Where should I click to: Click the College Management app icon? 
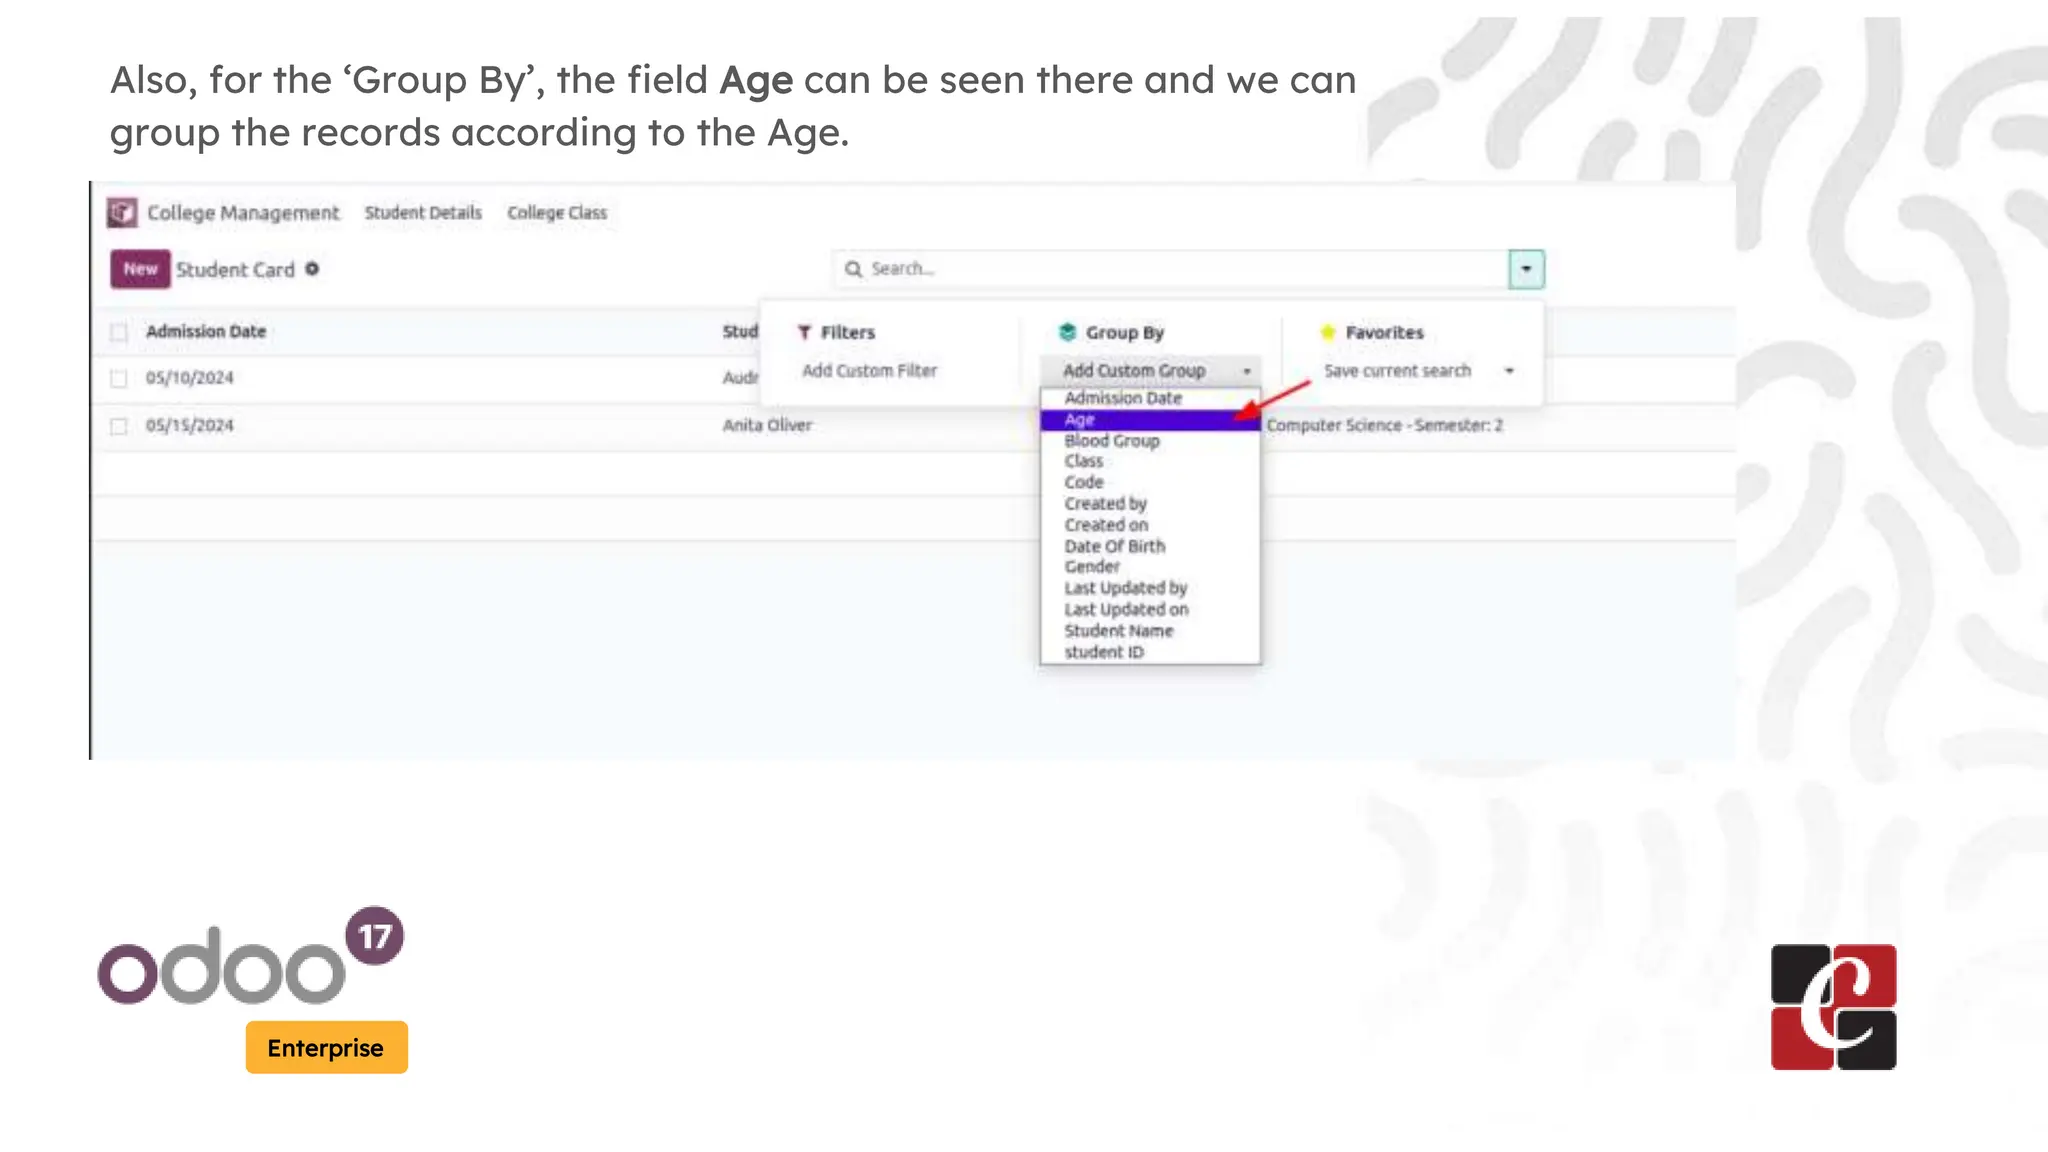coord(122,212)
